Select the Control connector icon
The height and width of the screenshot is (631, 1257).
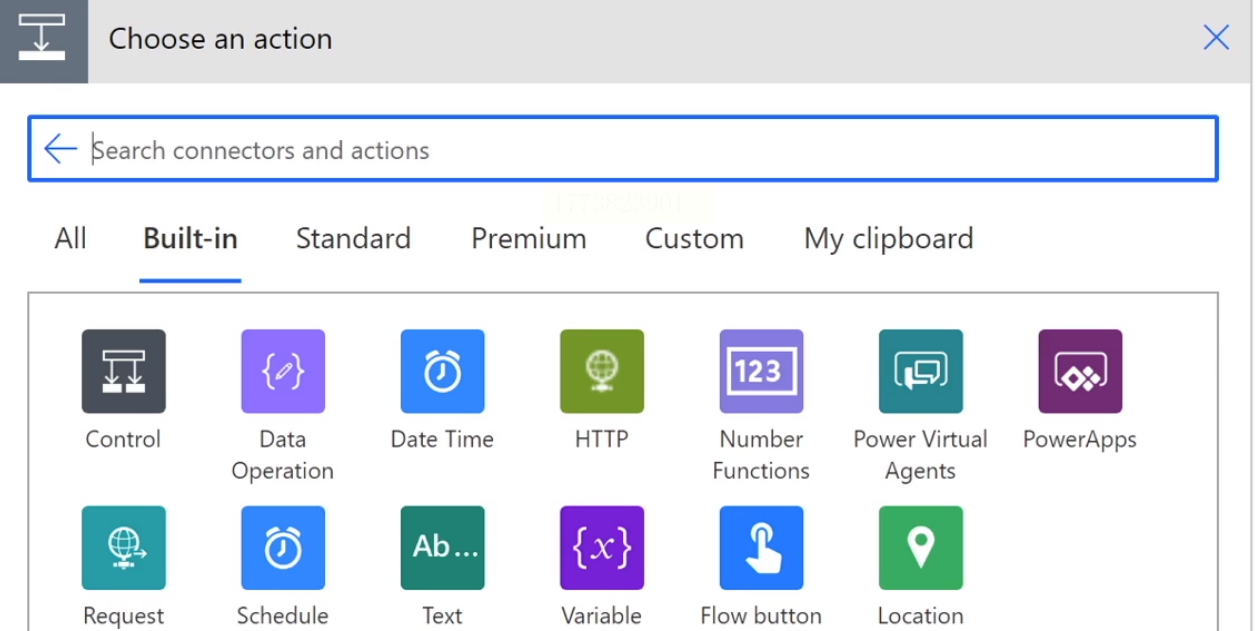pos(123,372)
